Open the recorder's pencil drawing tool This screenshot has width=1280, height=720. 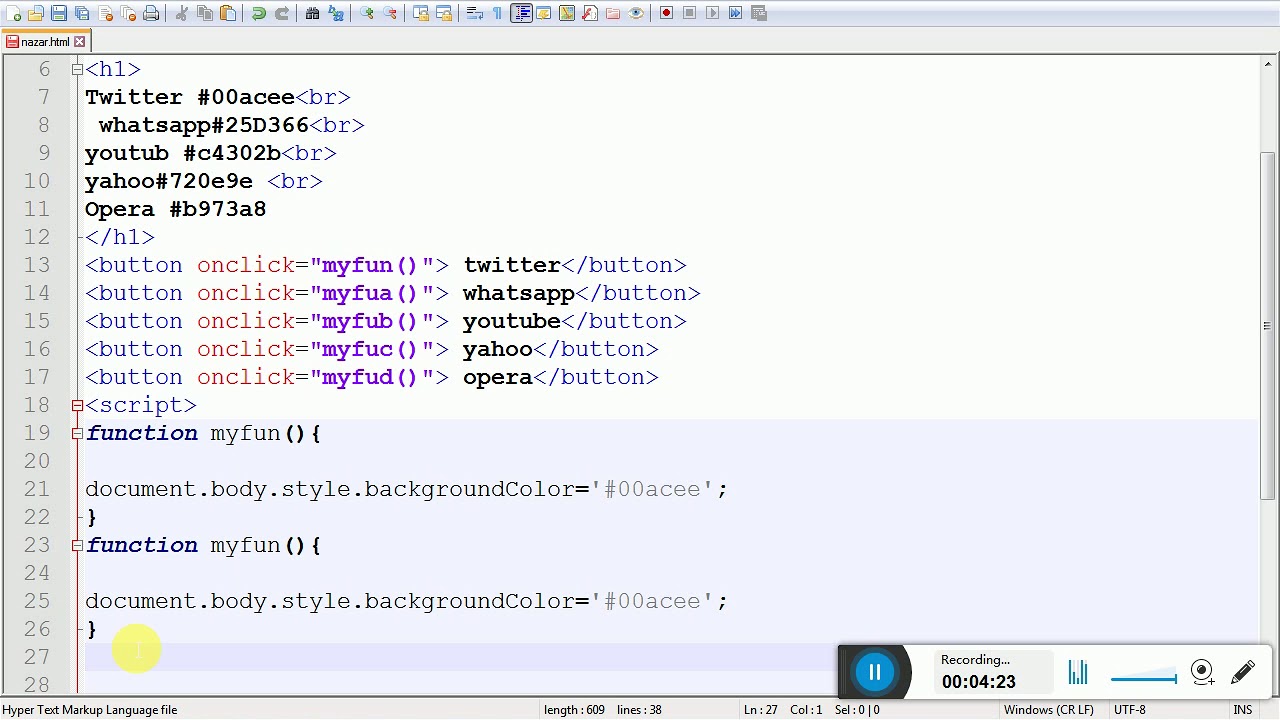[1243, 672]
